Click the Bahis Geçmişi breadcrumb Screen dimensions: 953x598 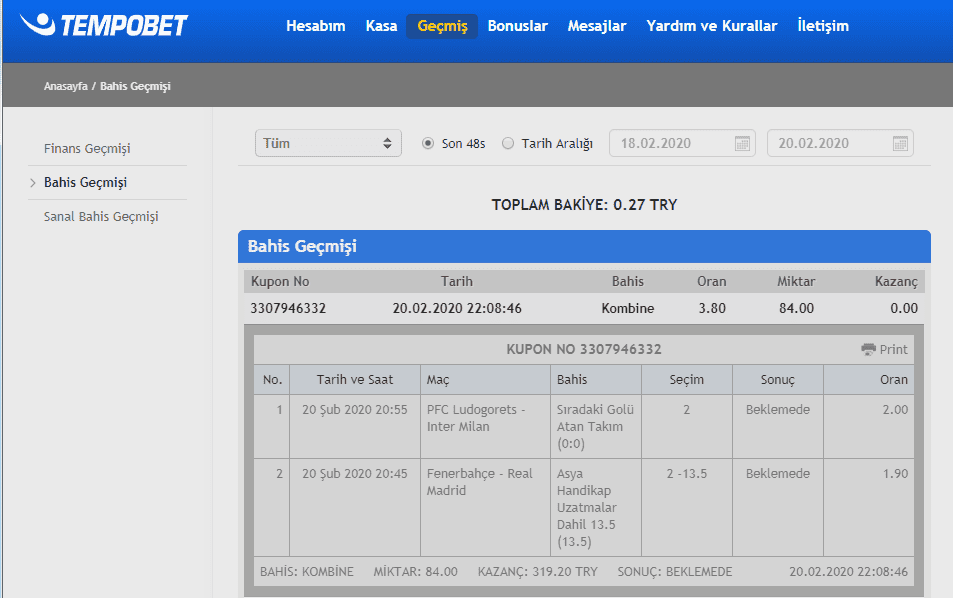coord(135,86)
